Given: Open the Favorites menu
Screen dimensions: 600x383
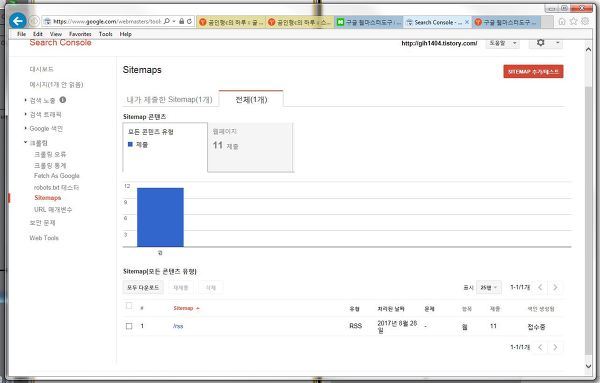Looking at the screenshot, I should [x=80, y=34].
